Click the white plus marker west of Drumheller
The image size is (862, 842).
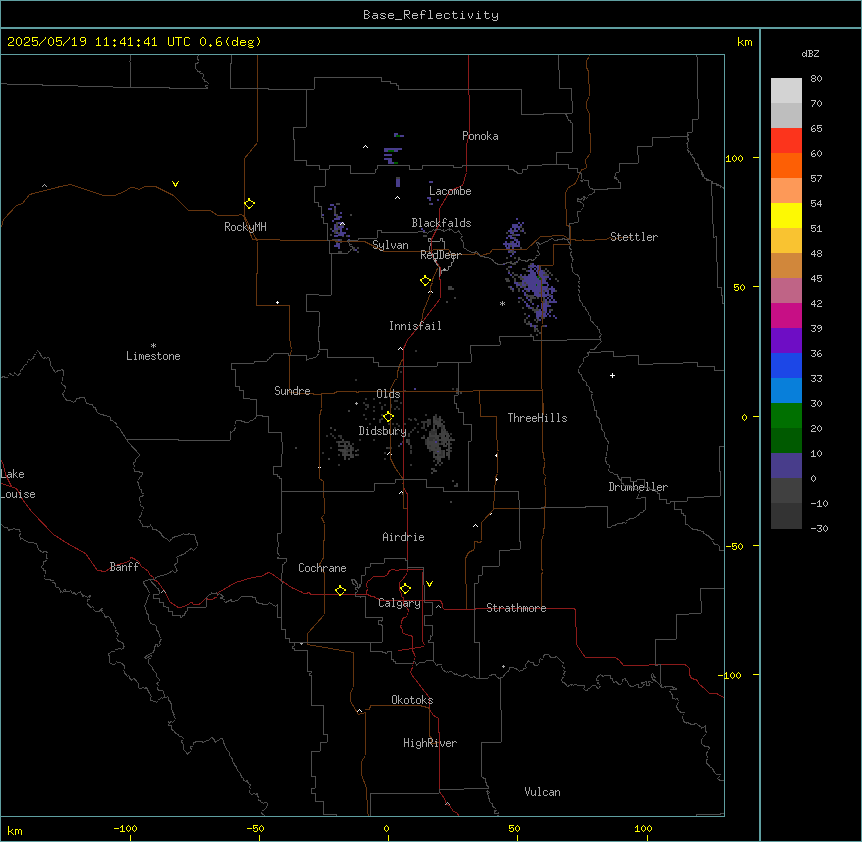coord(612,375)
